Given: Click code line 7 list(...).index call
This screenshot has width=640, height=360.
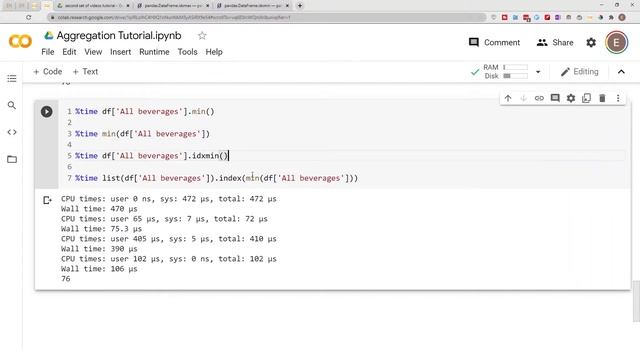Looking at the screenshot, I should pos(216,178).
